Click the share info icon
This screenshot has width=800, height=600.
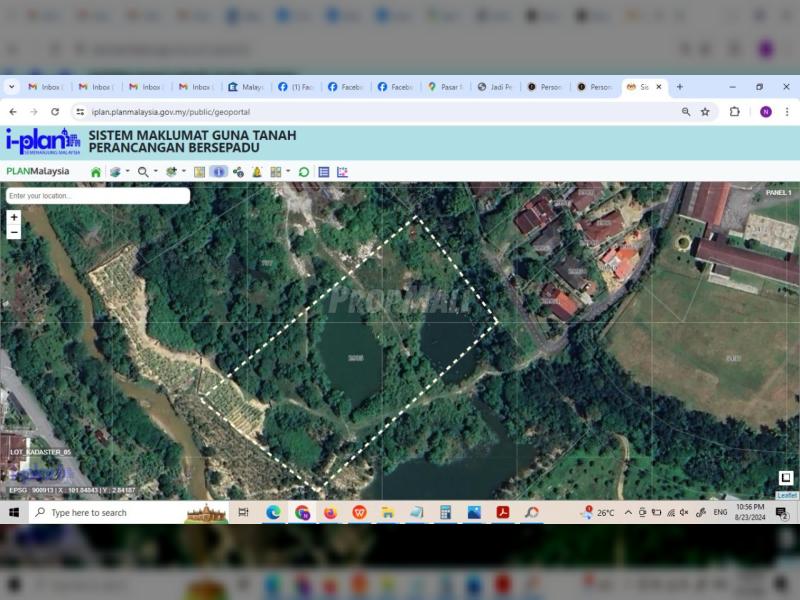[238, 172]
